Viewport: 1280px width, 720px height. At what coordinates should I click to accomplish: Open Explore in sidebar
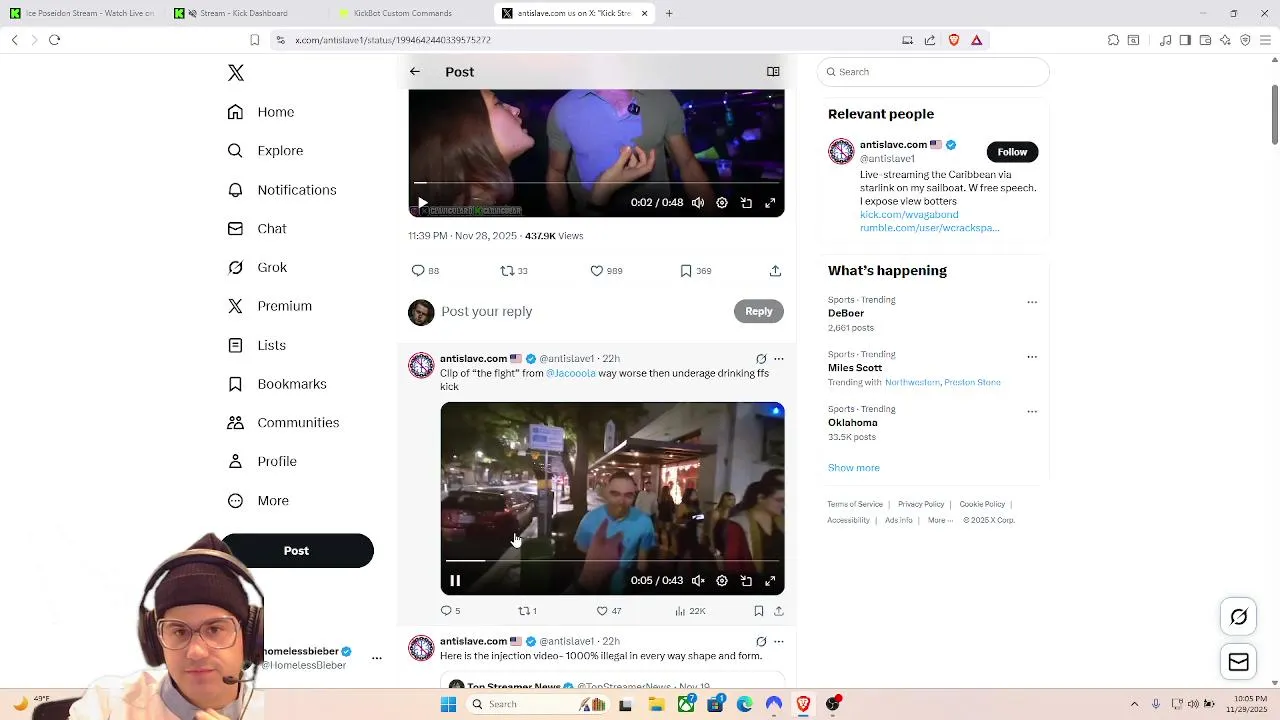tap(266, 151)
